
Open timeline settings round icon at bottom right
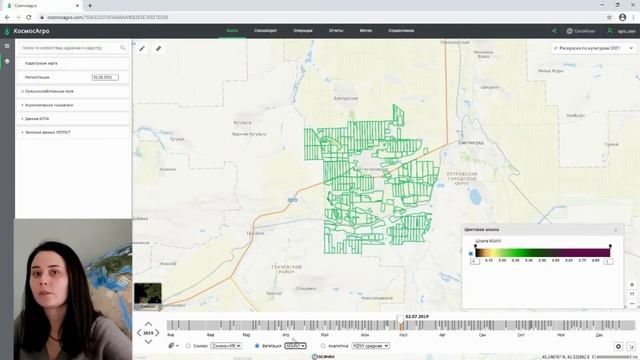pos(618,346)
